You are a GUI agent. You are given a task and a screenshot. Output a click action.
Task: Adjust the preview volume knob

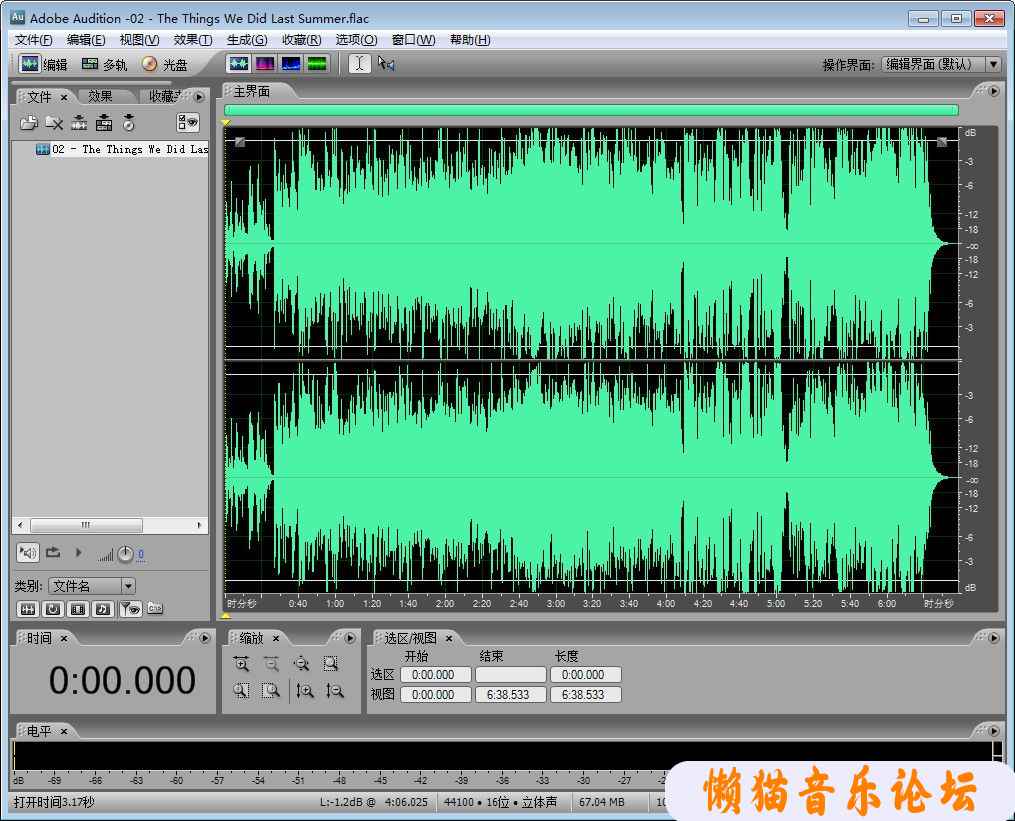[126, 554]
